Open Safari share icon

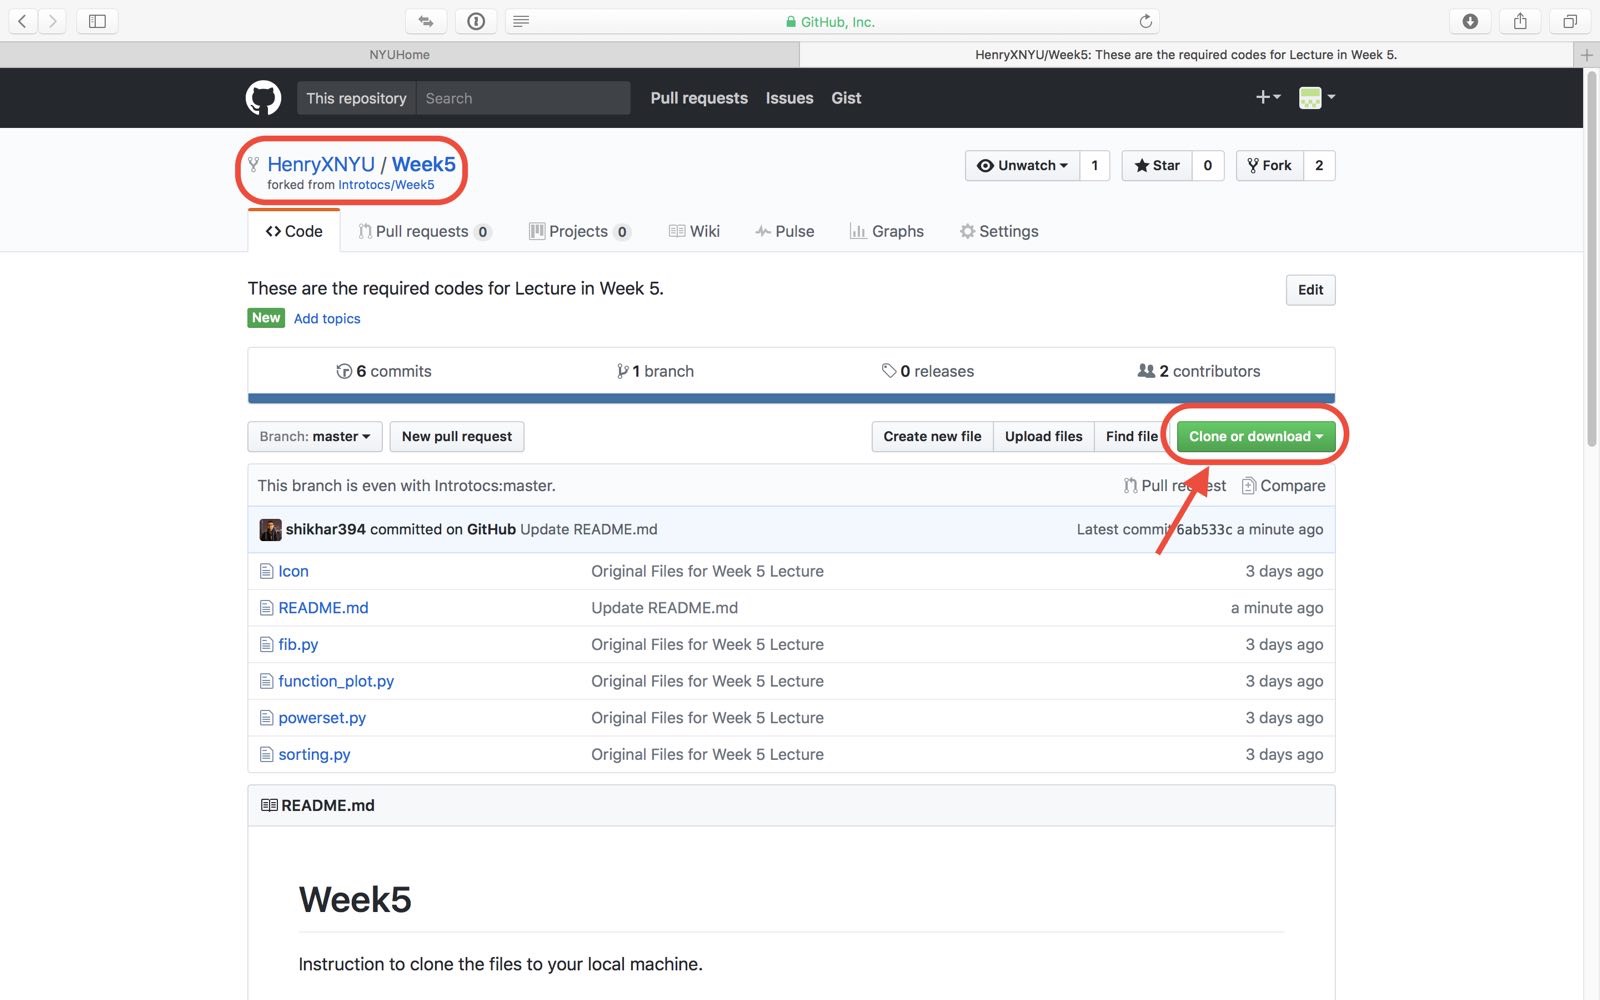point(1520,21)
